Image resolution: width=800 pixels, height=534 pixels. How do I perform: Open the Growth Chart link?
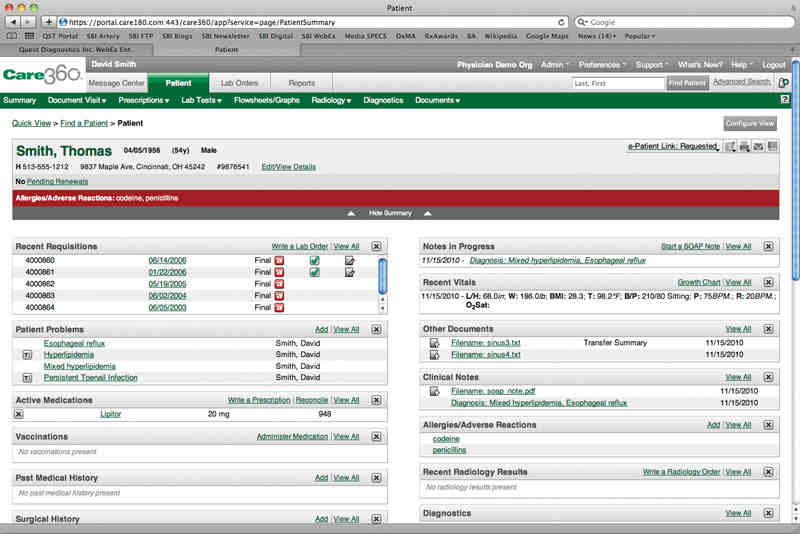[698, 283]
